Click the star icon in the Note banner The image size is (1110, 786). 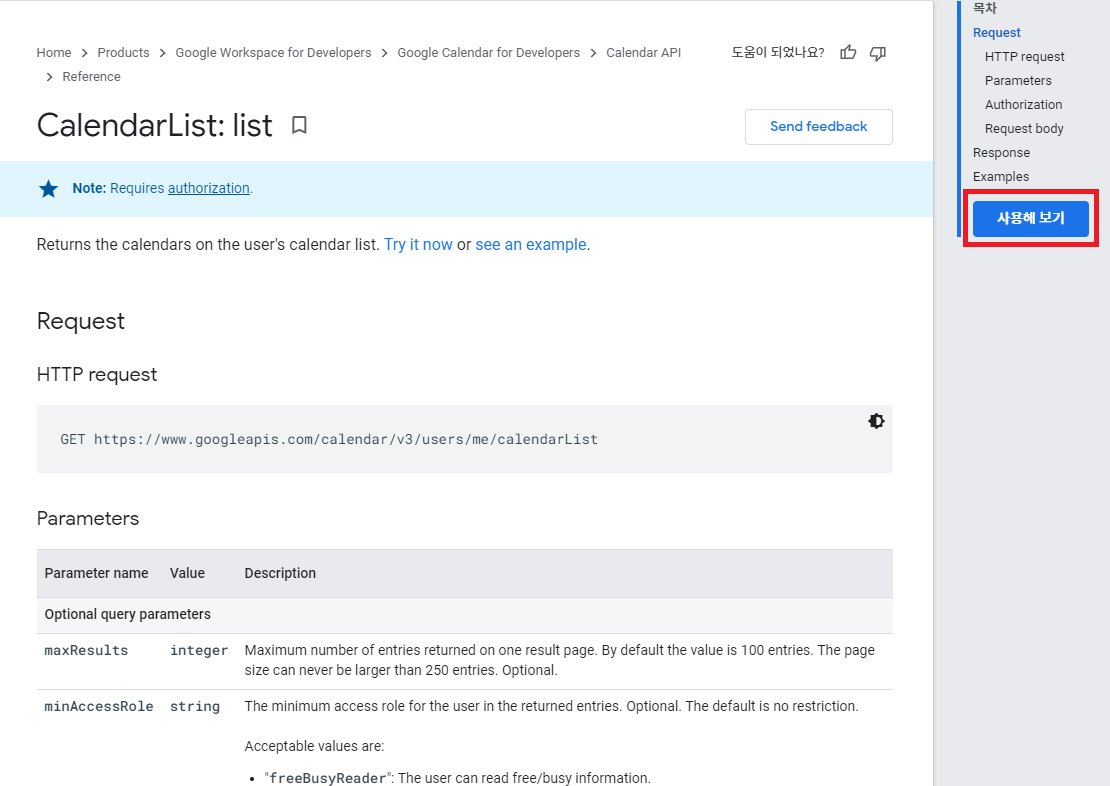pyautogui.click(x=49, y=188)
